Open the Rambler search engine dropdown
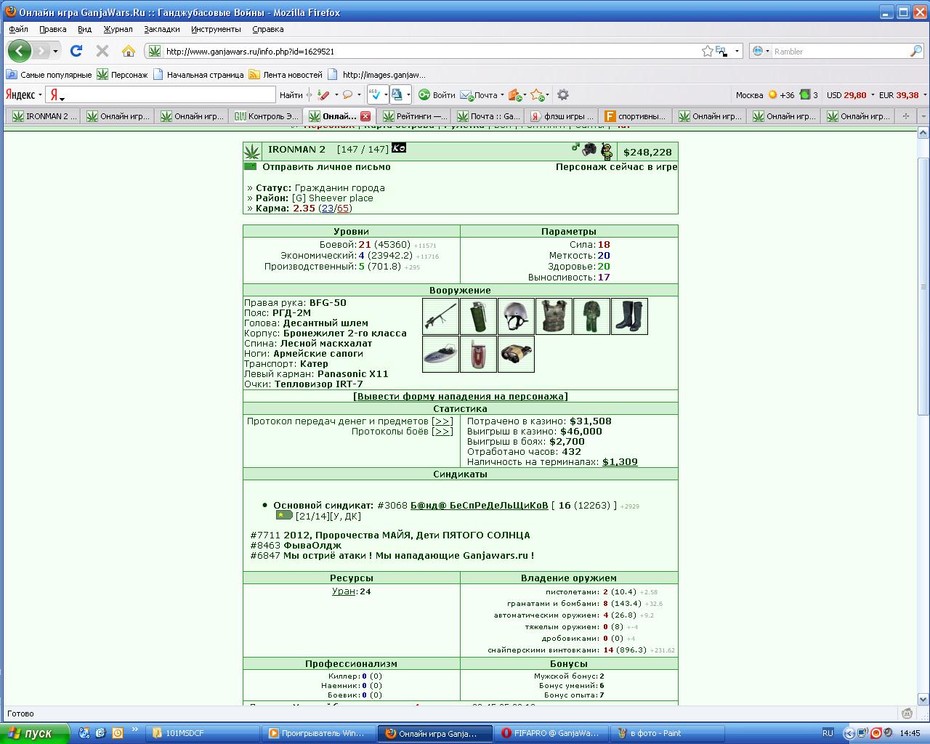Screen dimensions: 930x744 coord(761,52)
